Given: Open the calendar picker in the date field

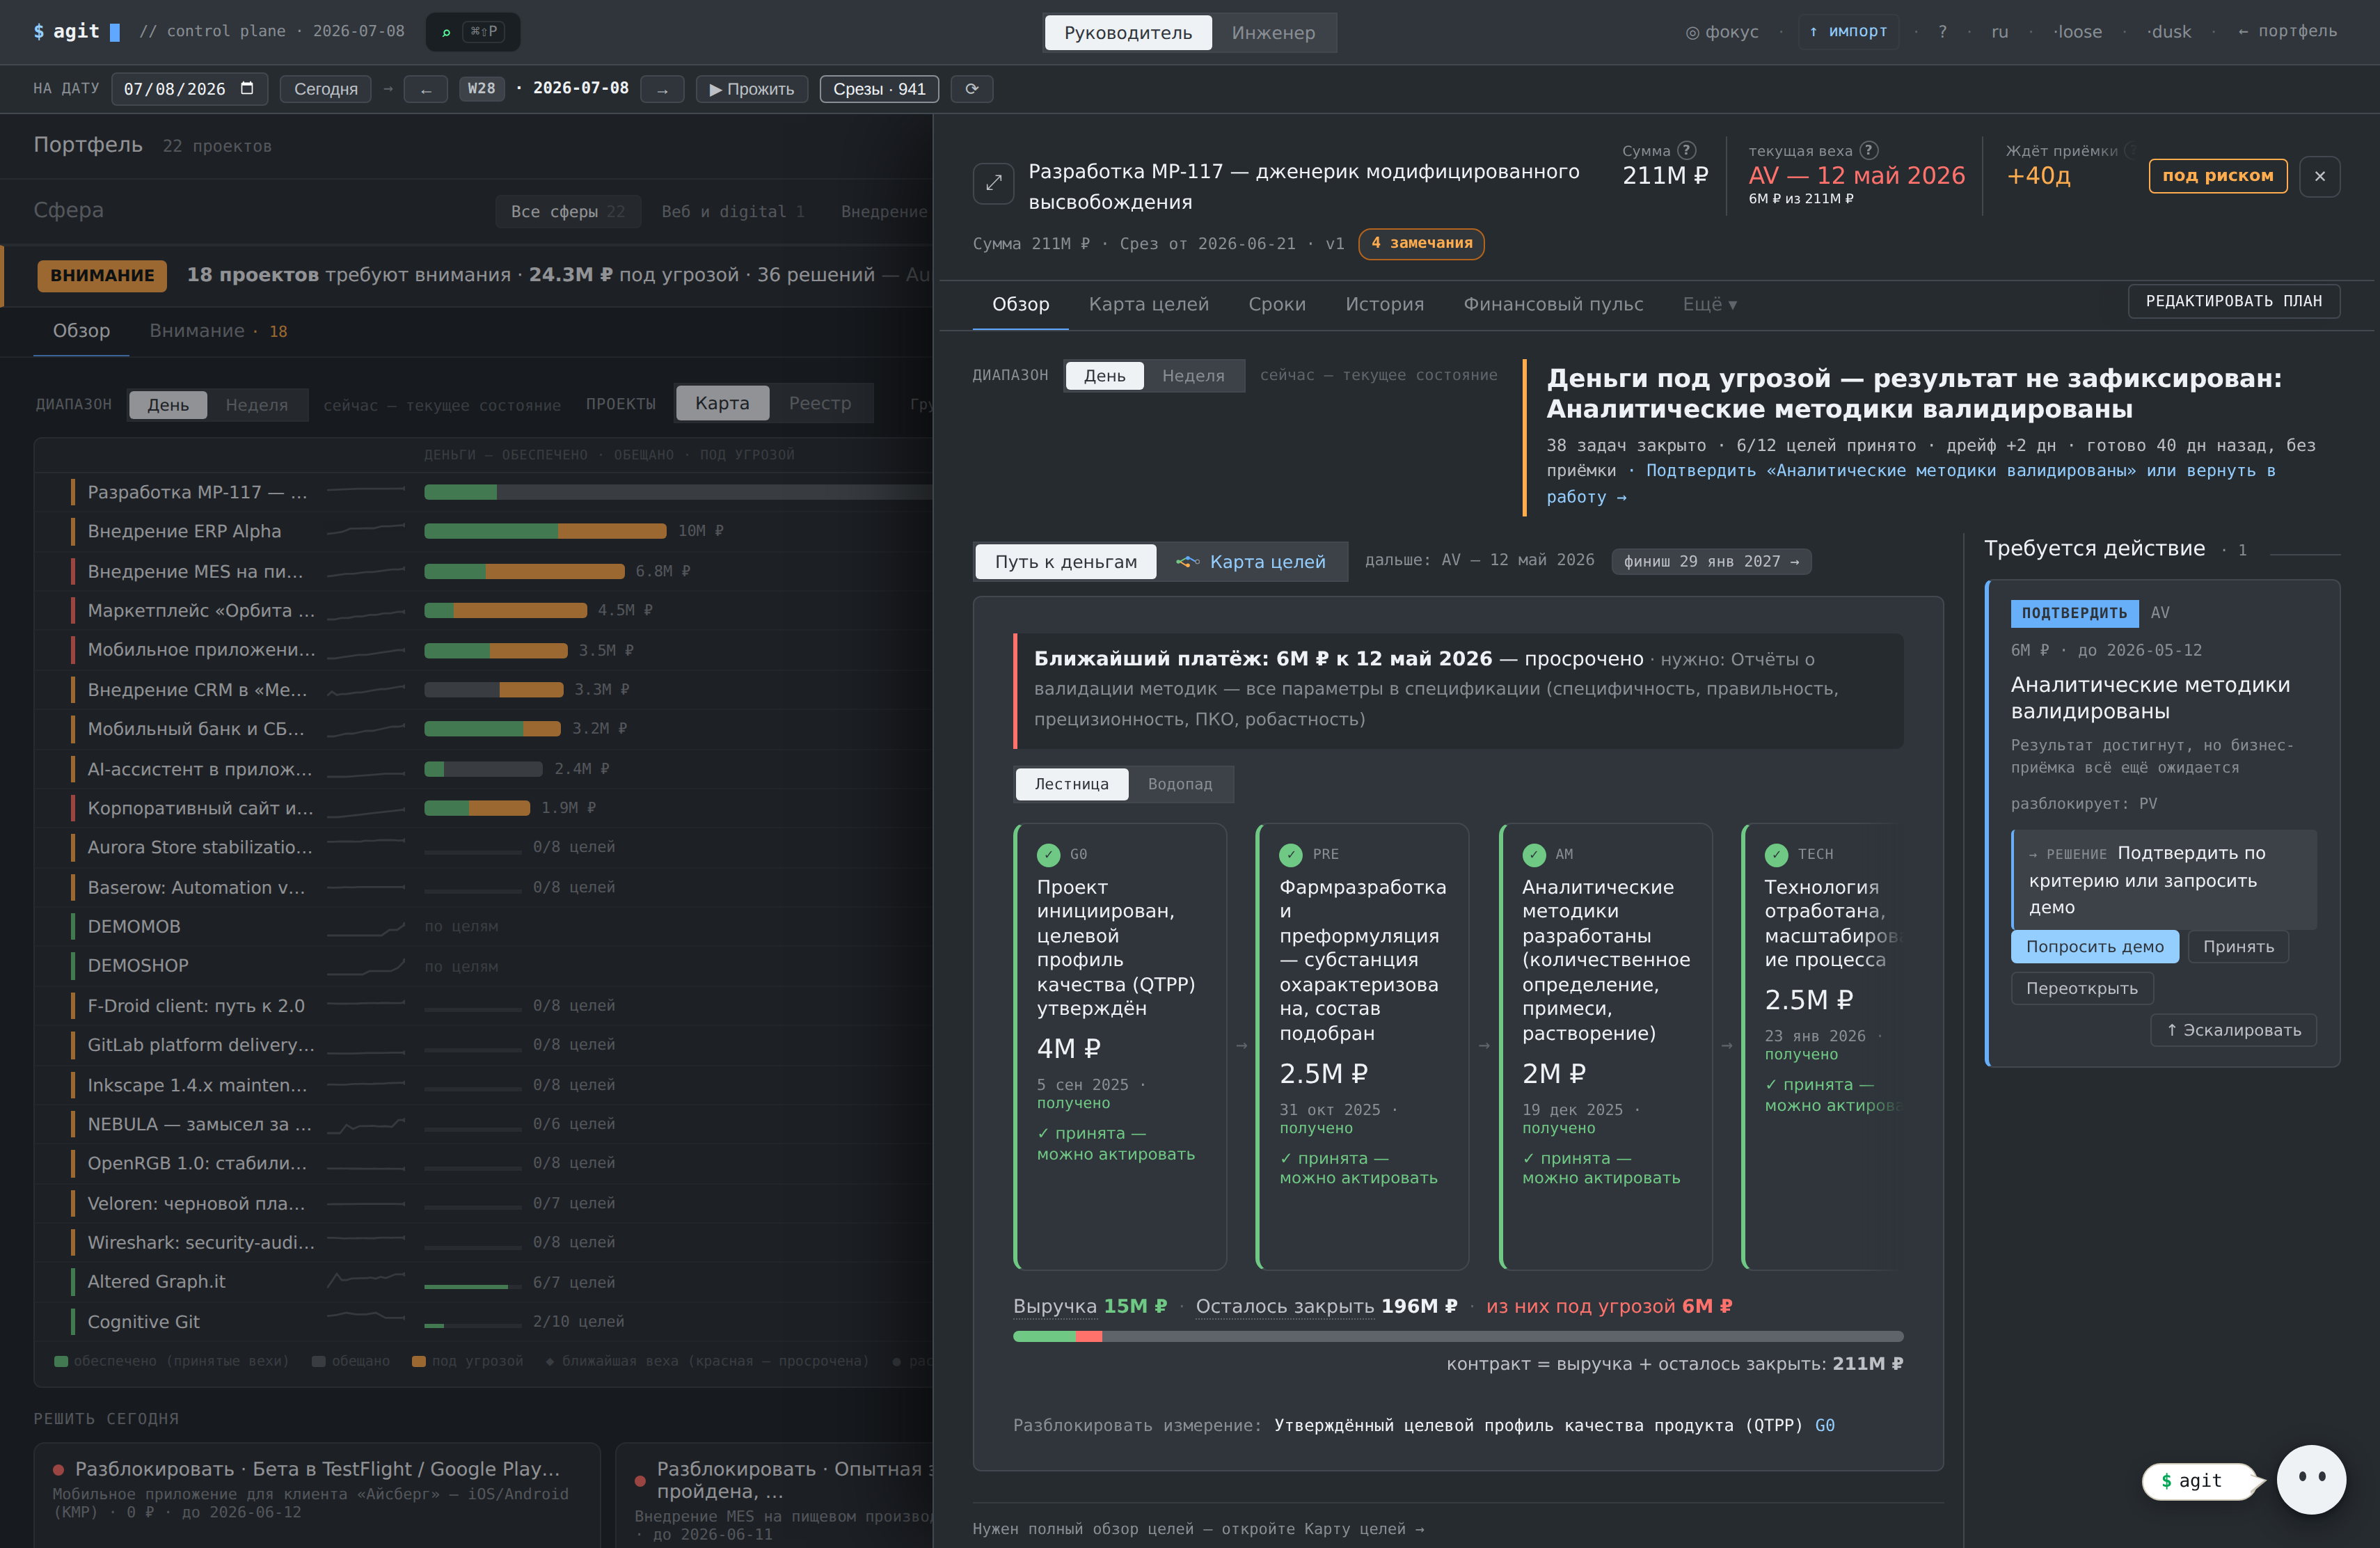Looking at the screenshot, I should 247,88.
